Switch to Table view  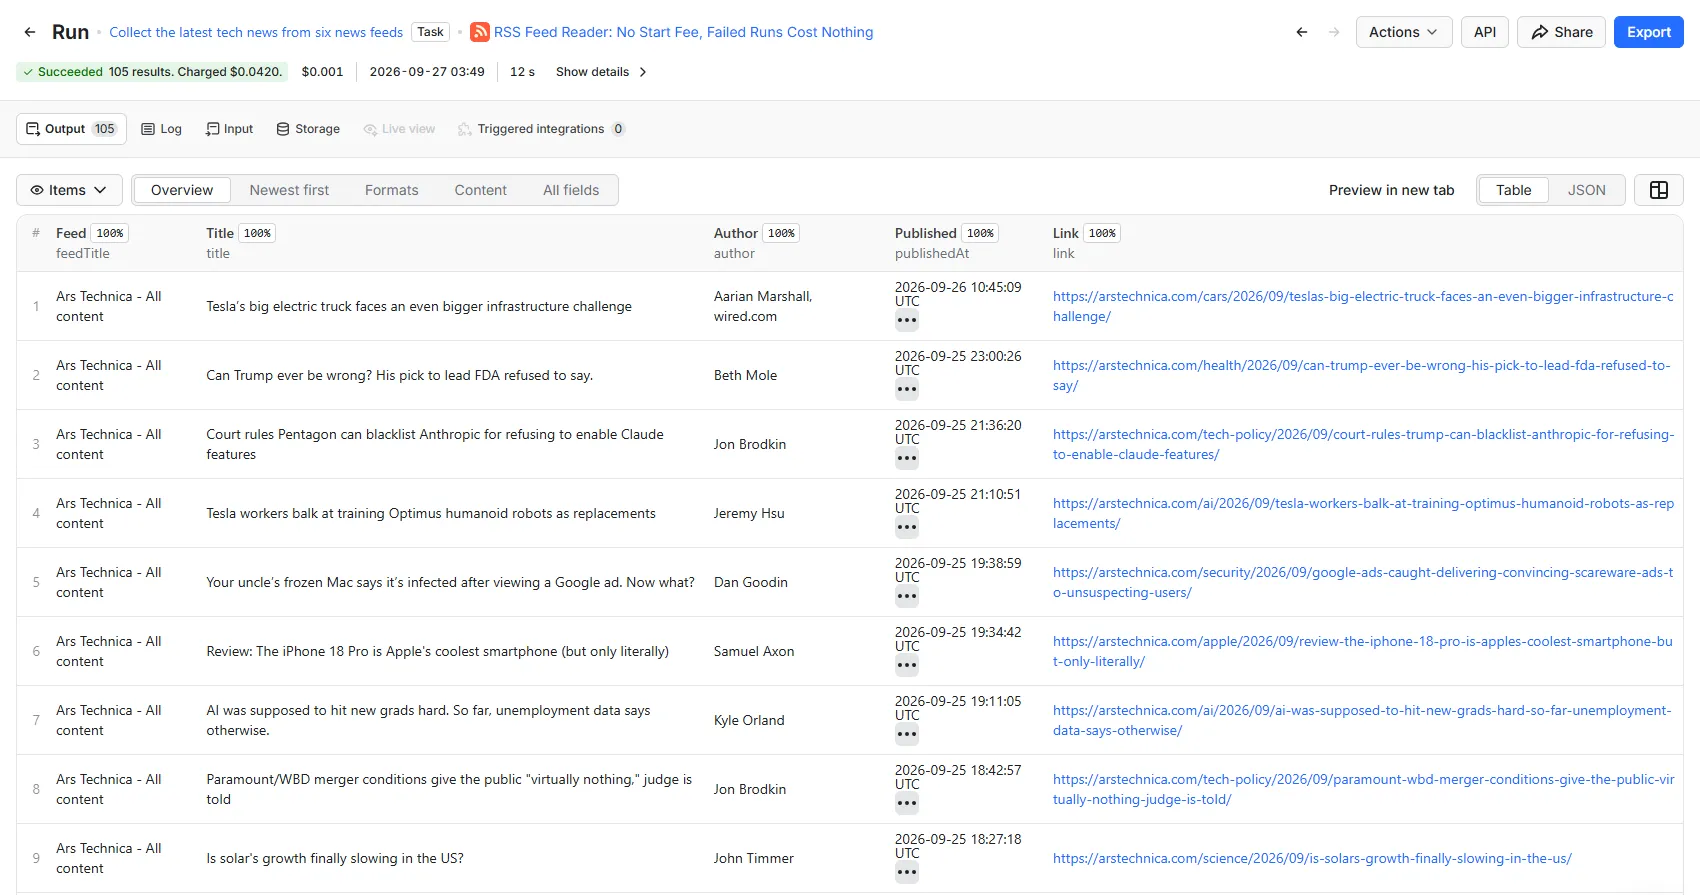click(1513, 190)
